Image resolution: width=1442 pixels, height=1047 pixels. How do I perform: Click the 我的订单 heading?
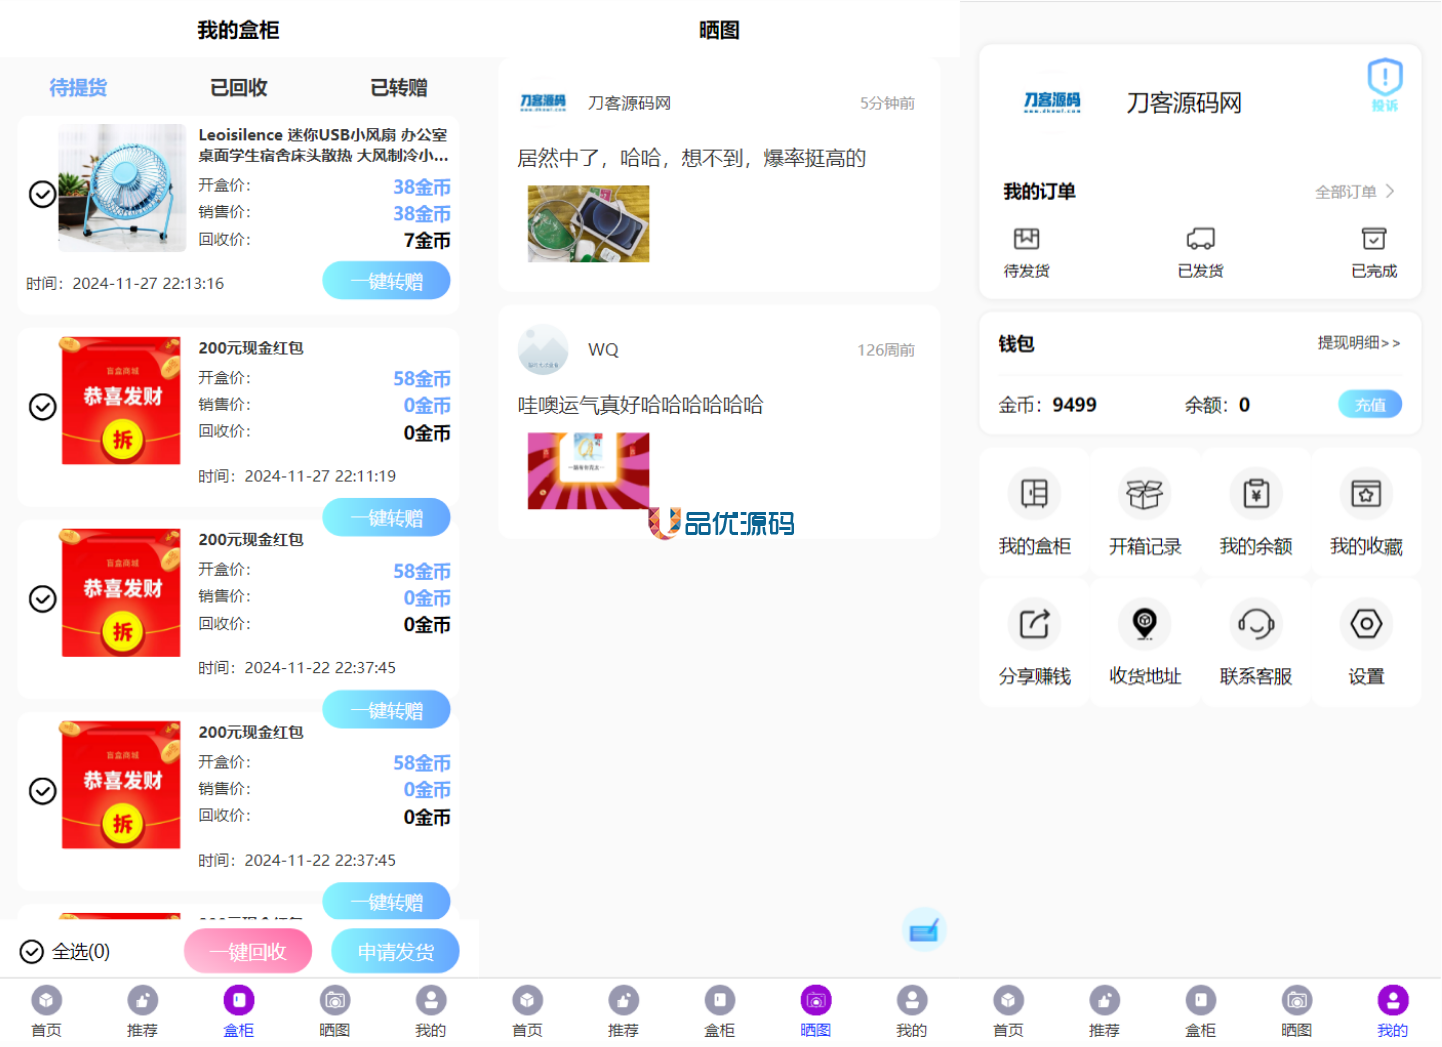[x=1039, y=191]
